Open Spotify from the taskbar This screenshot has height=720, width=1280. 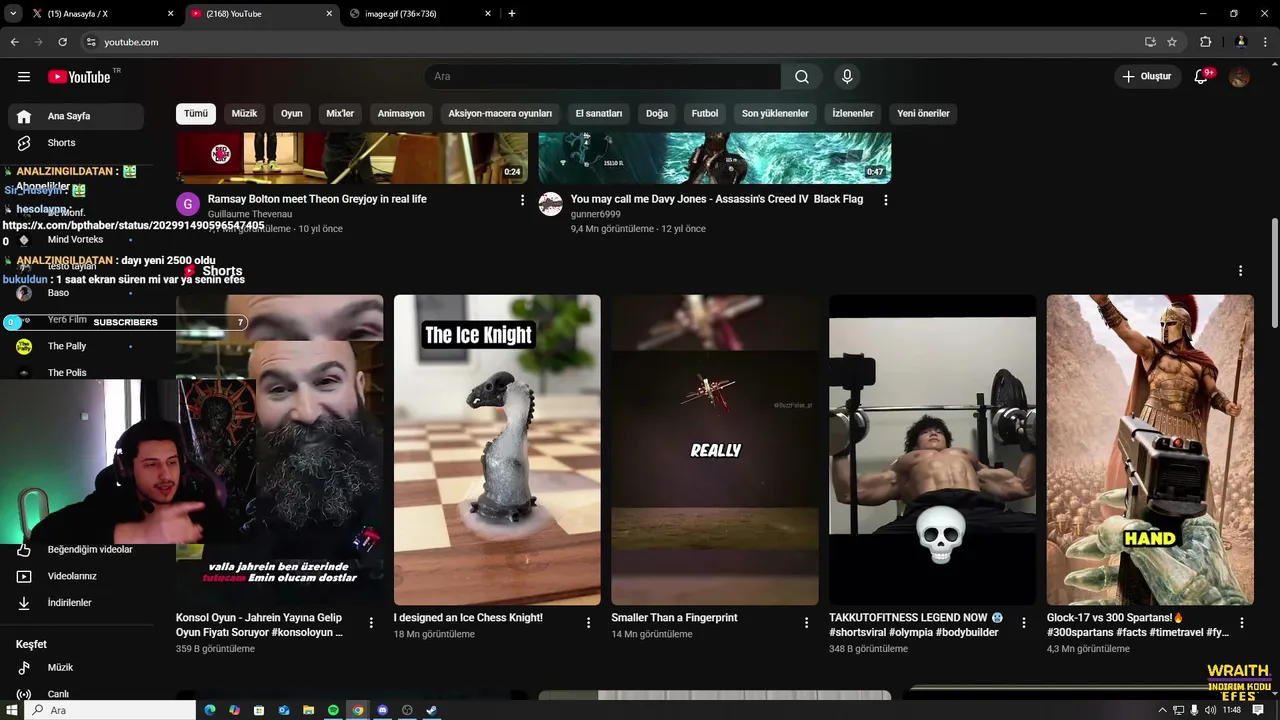tap(333, 710)
